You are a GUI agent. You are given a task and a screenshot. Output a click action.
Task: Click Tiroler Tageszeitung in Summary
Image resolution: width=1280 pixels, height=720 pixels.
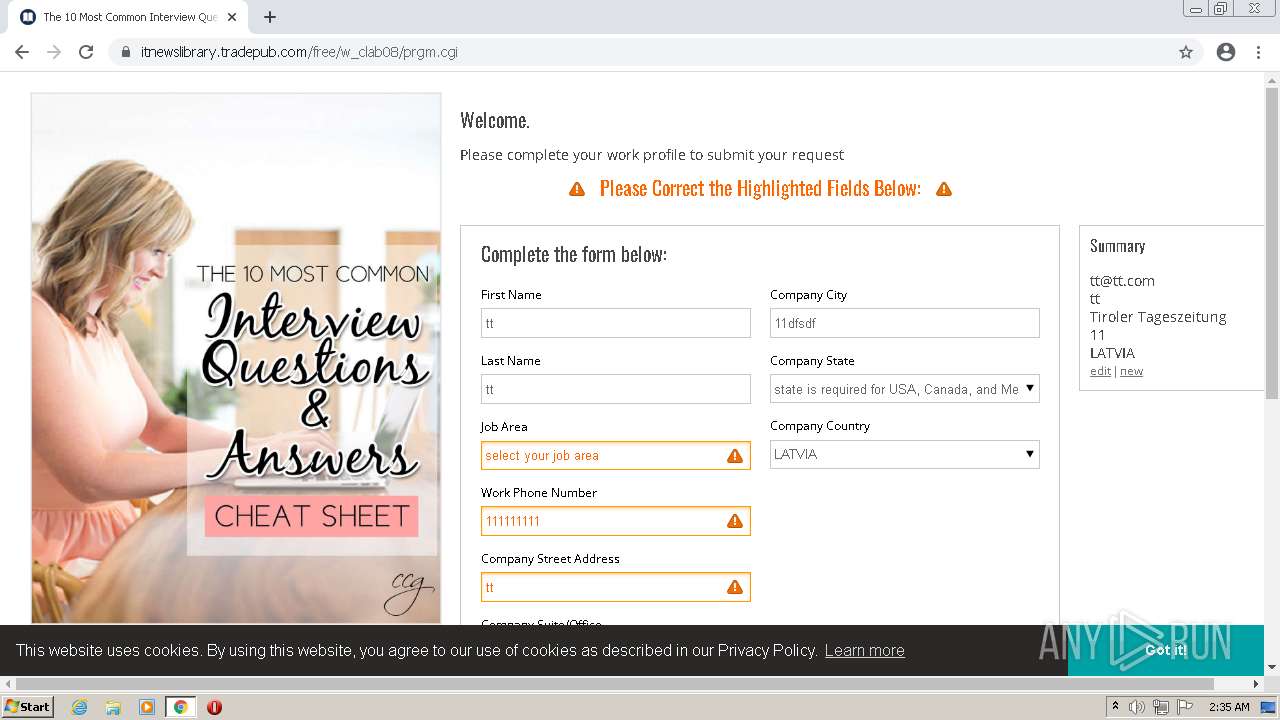coord(1158,317)
